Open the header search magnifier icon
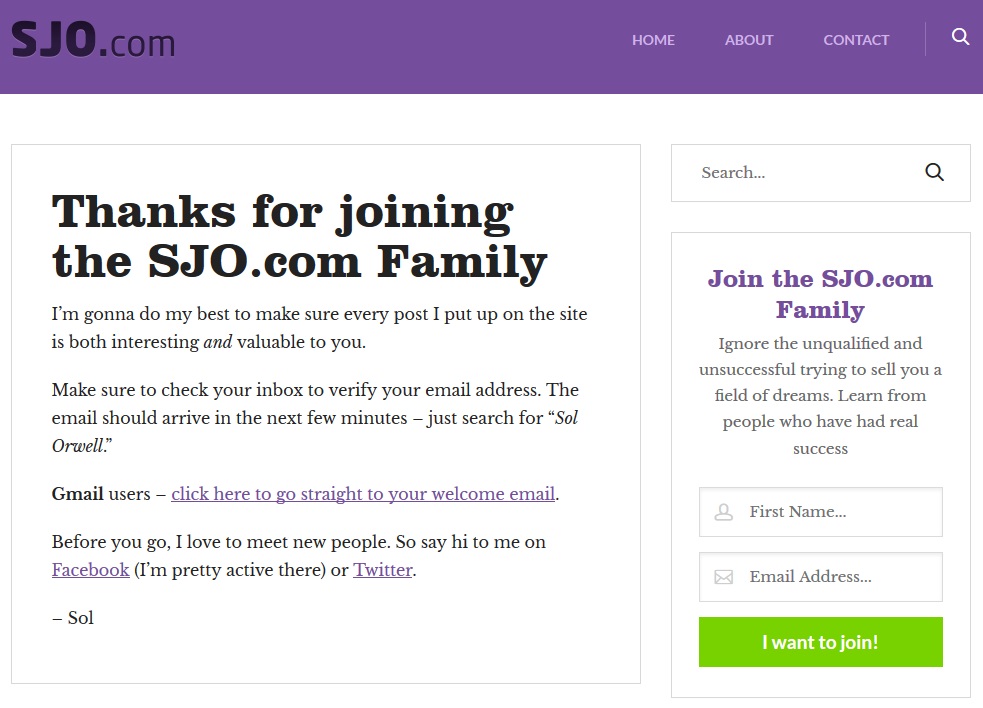The image size is (983, 708). [960, 36]
